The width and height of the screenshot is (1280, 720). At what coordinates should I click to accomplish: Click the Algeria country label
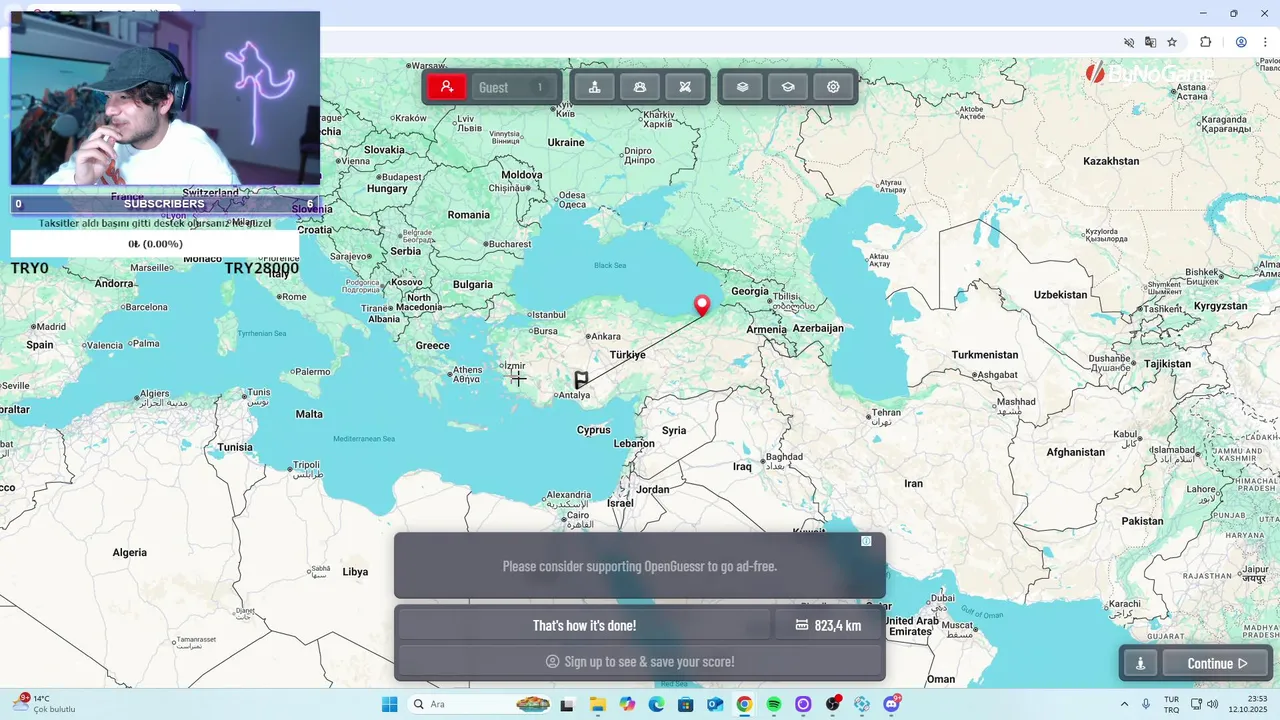(130, 552)
